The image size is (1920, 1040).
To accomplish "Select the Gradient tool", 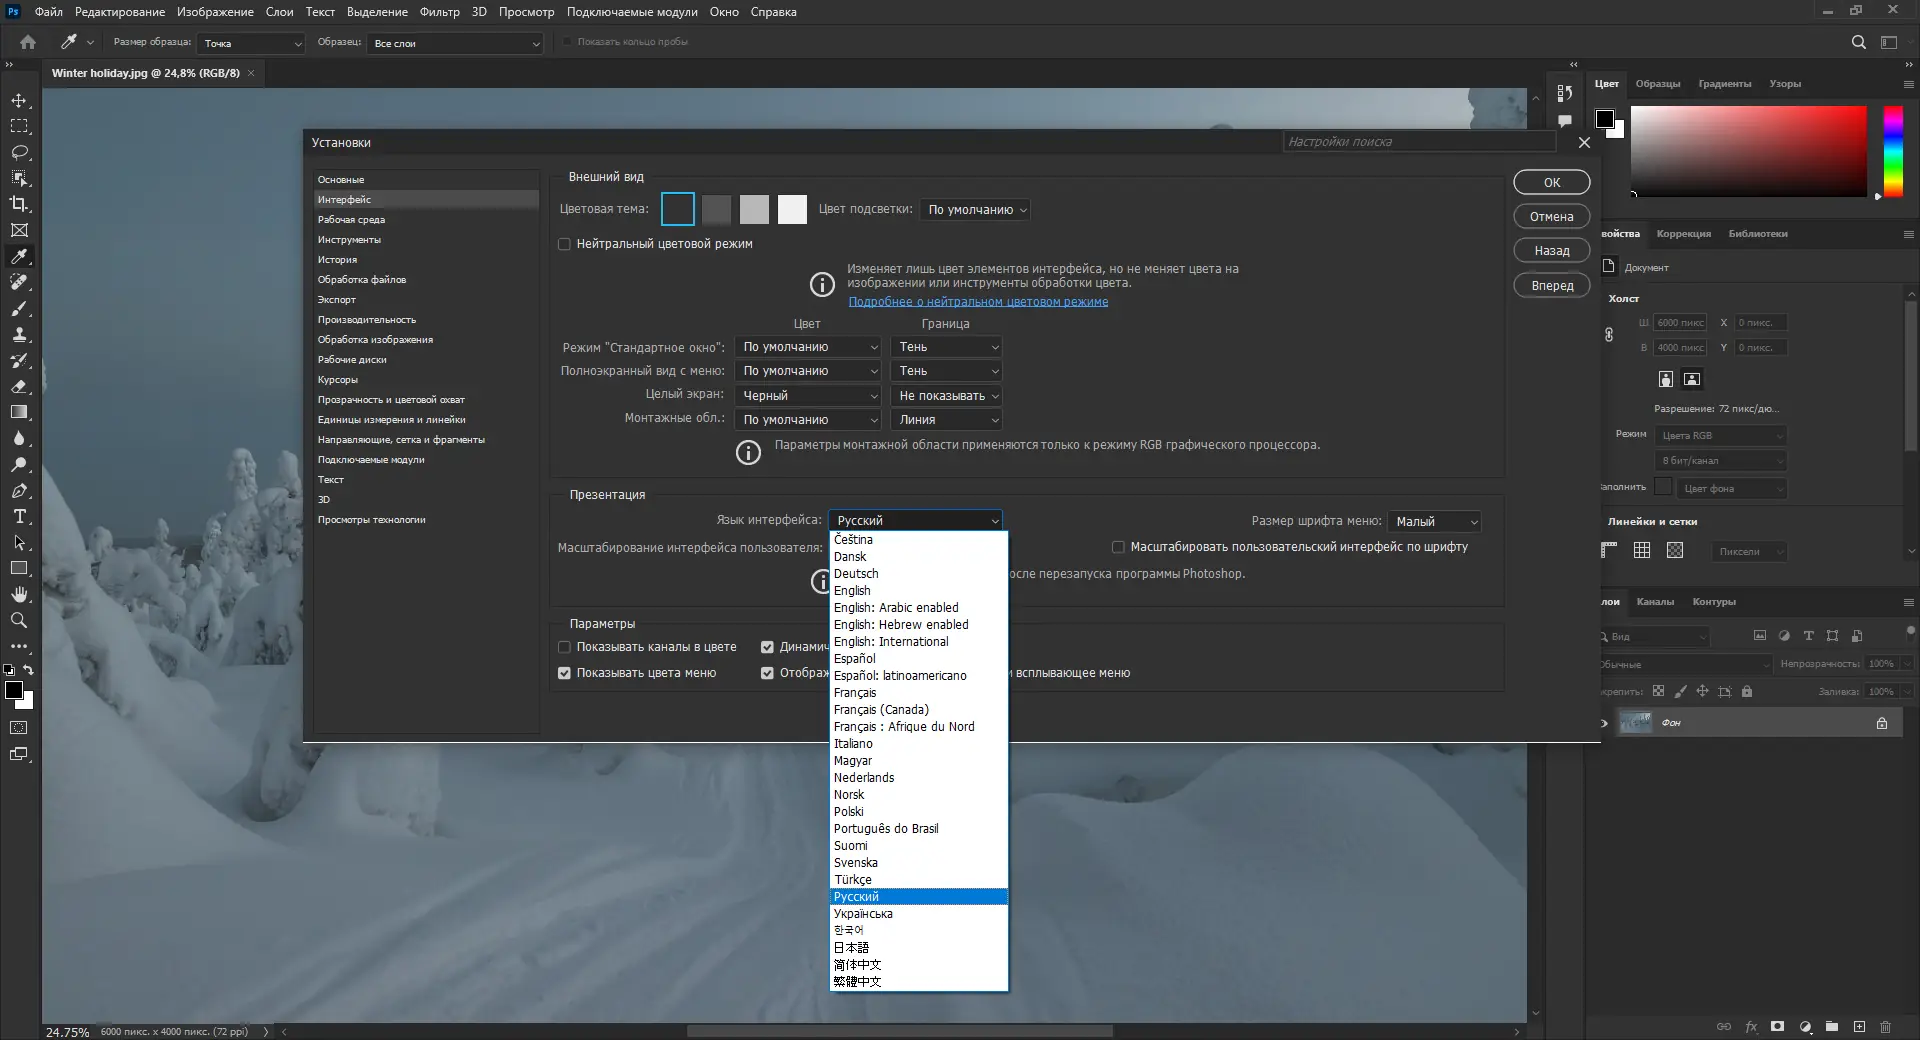I will click(19, 412).
